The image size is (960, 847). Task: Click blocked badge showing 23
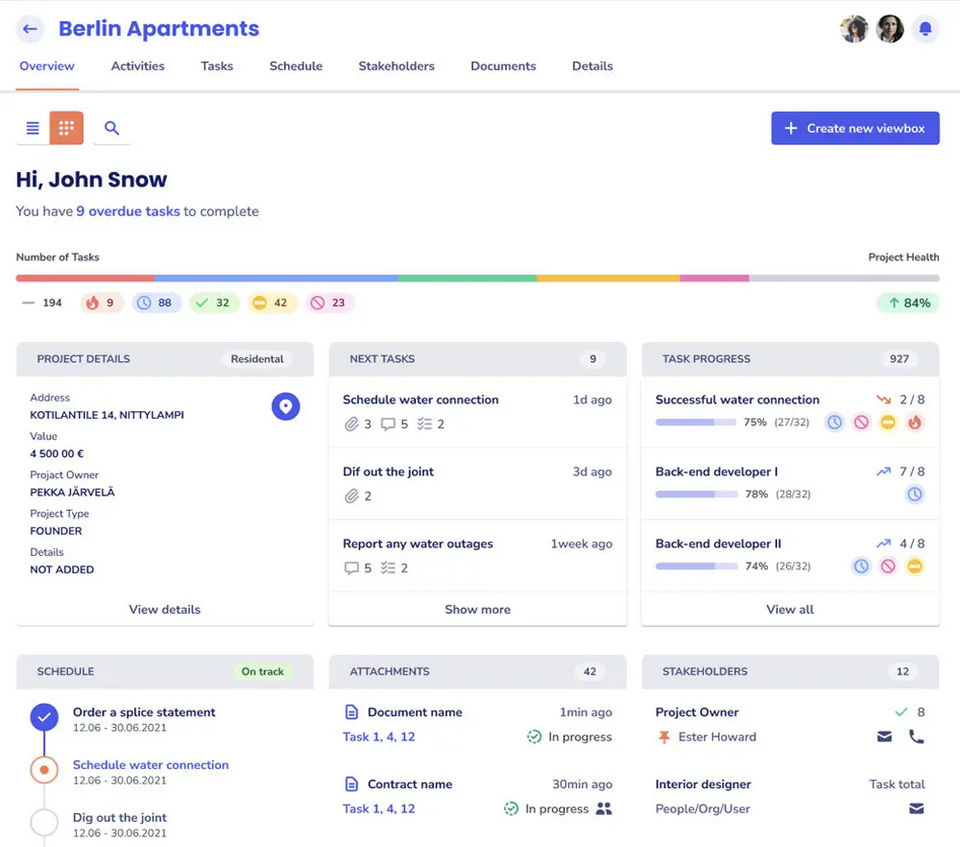tap(330, 303)
